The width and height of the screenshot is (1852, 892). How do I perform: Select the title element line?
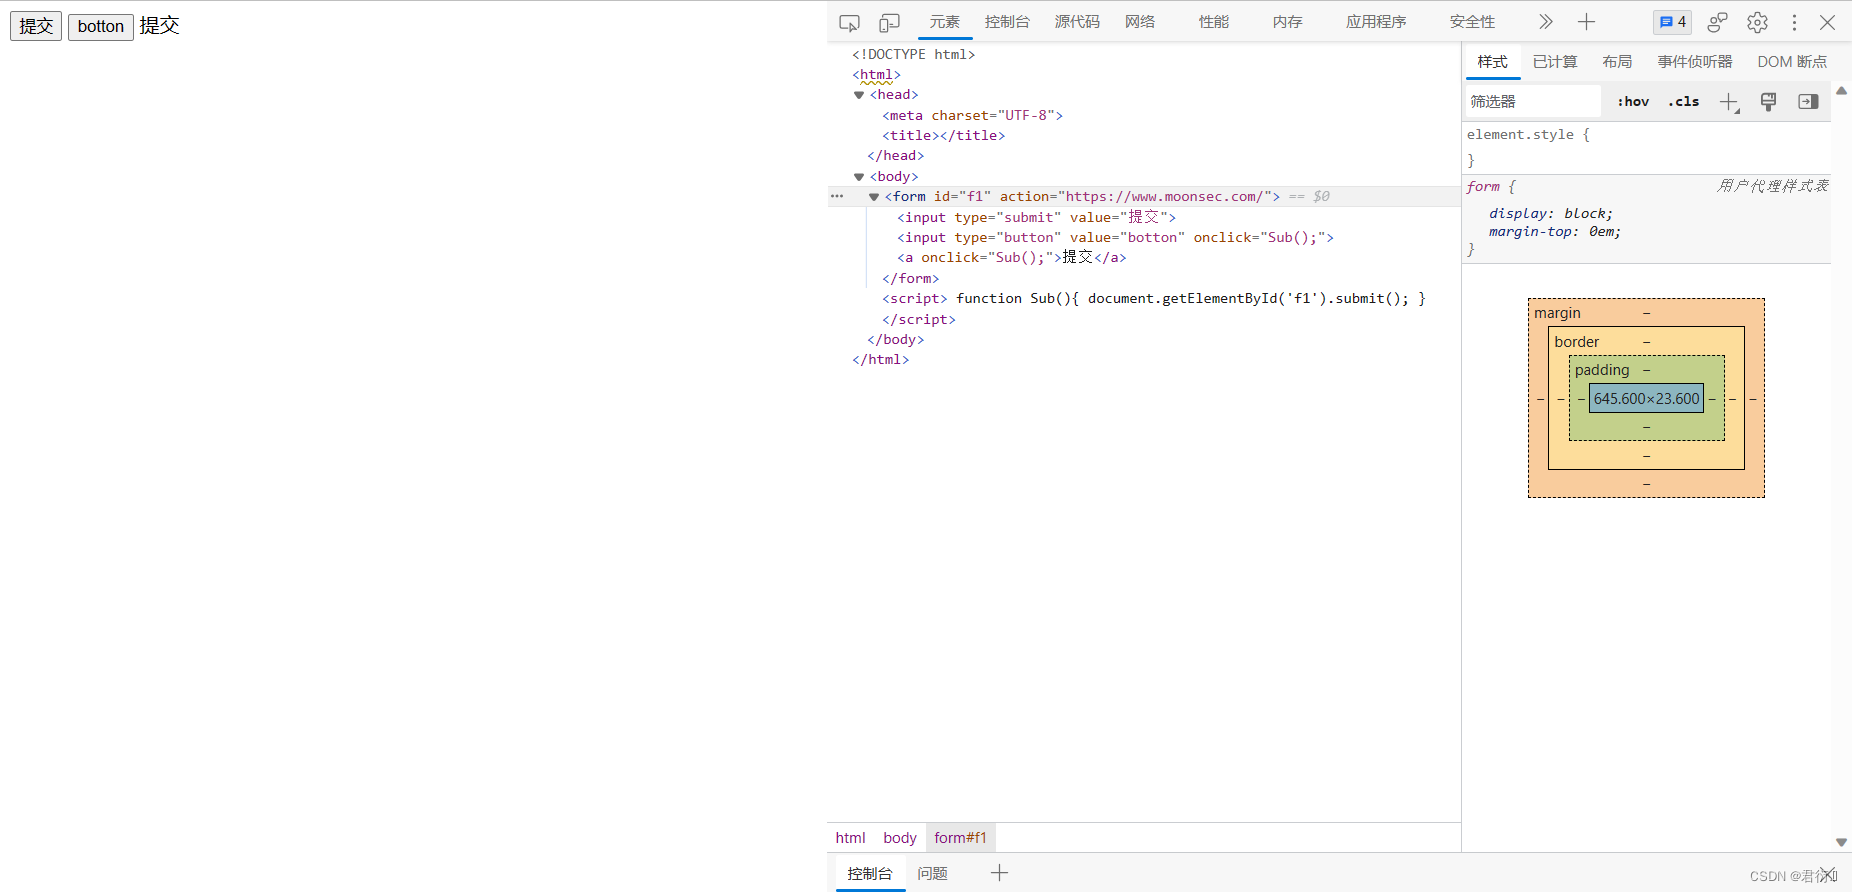(x=943, y=135)
